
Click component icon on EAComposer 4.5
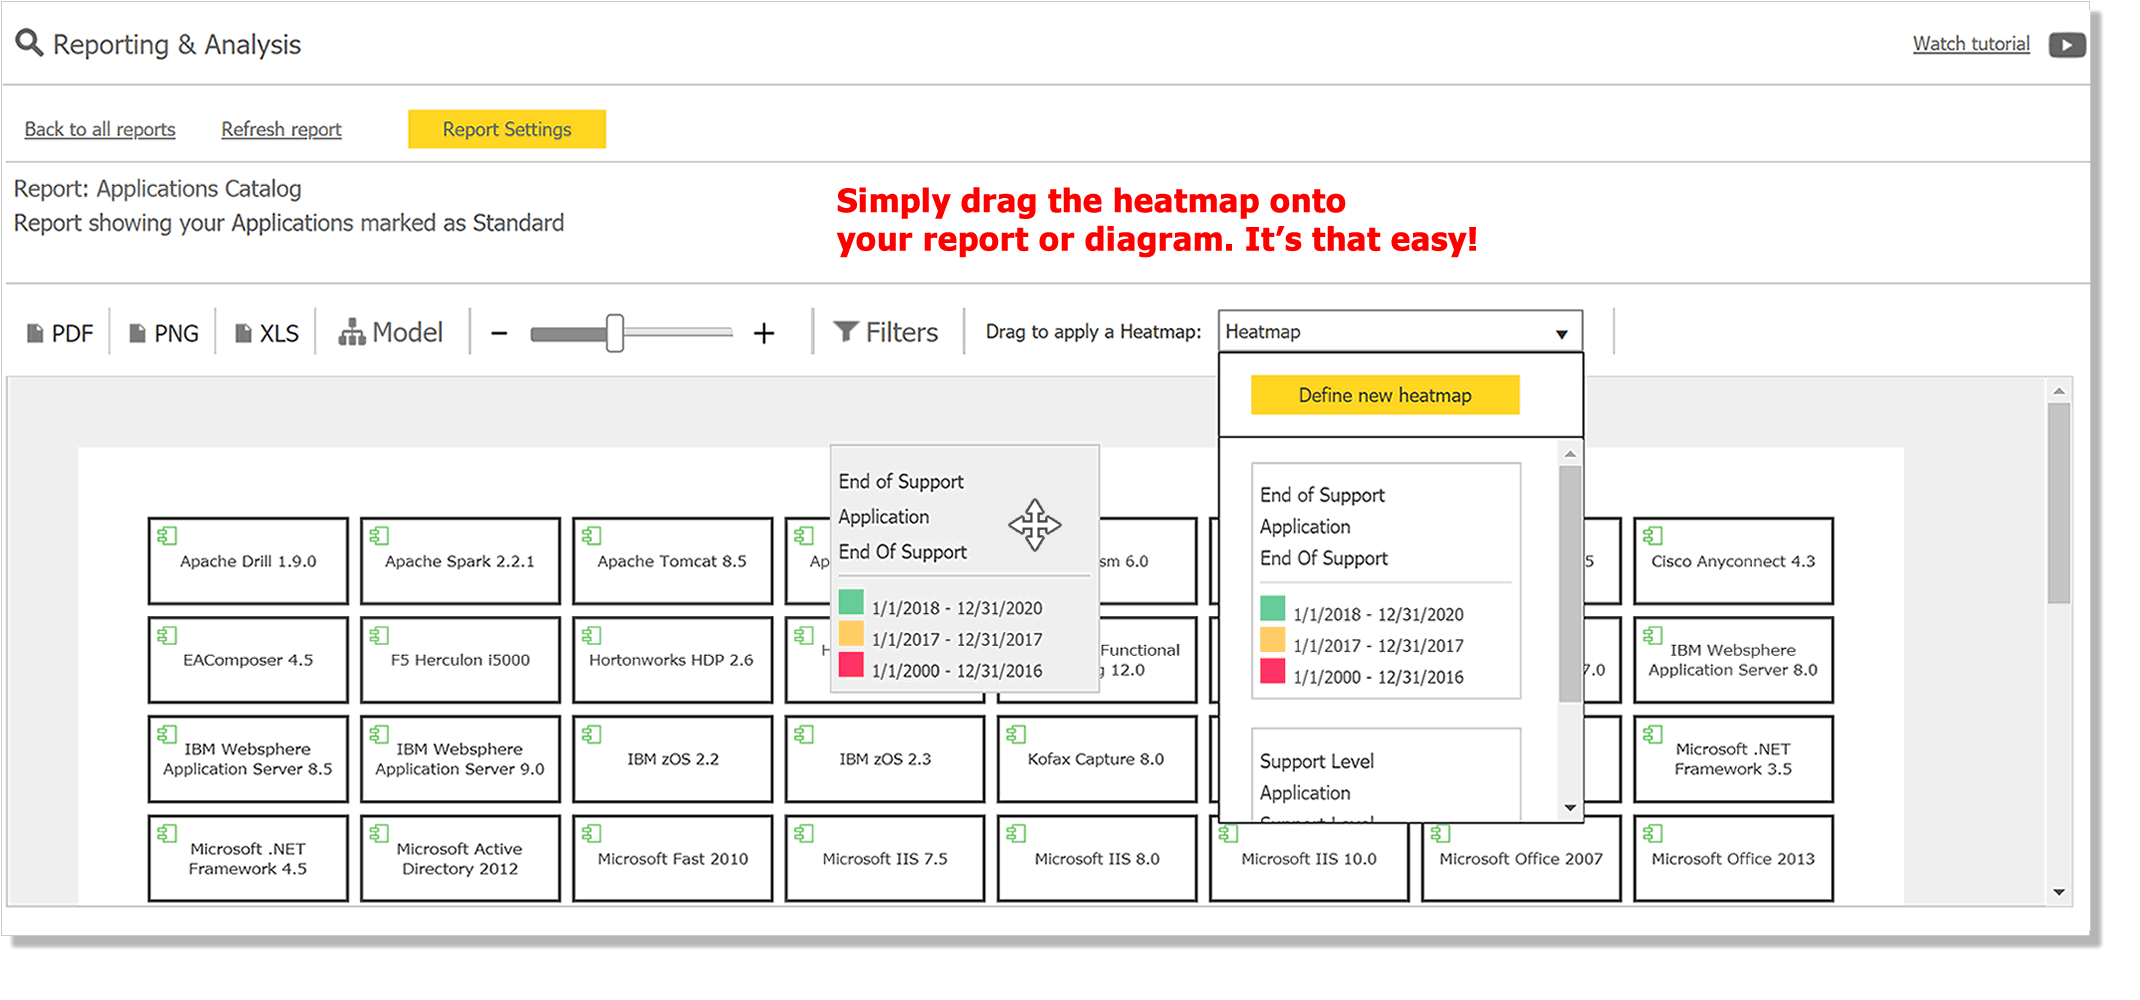[x=167, y=635]
